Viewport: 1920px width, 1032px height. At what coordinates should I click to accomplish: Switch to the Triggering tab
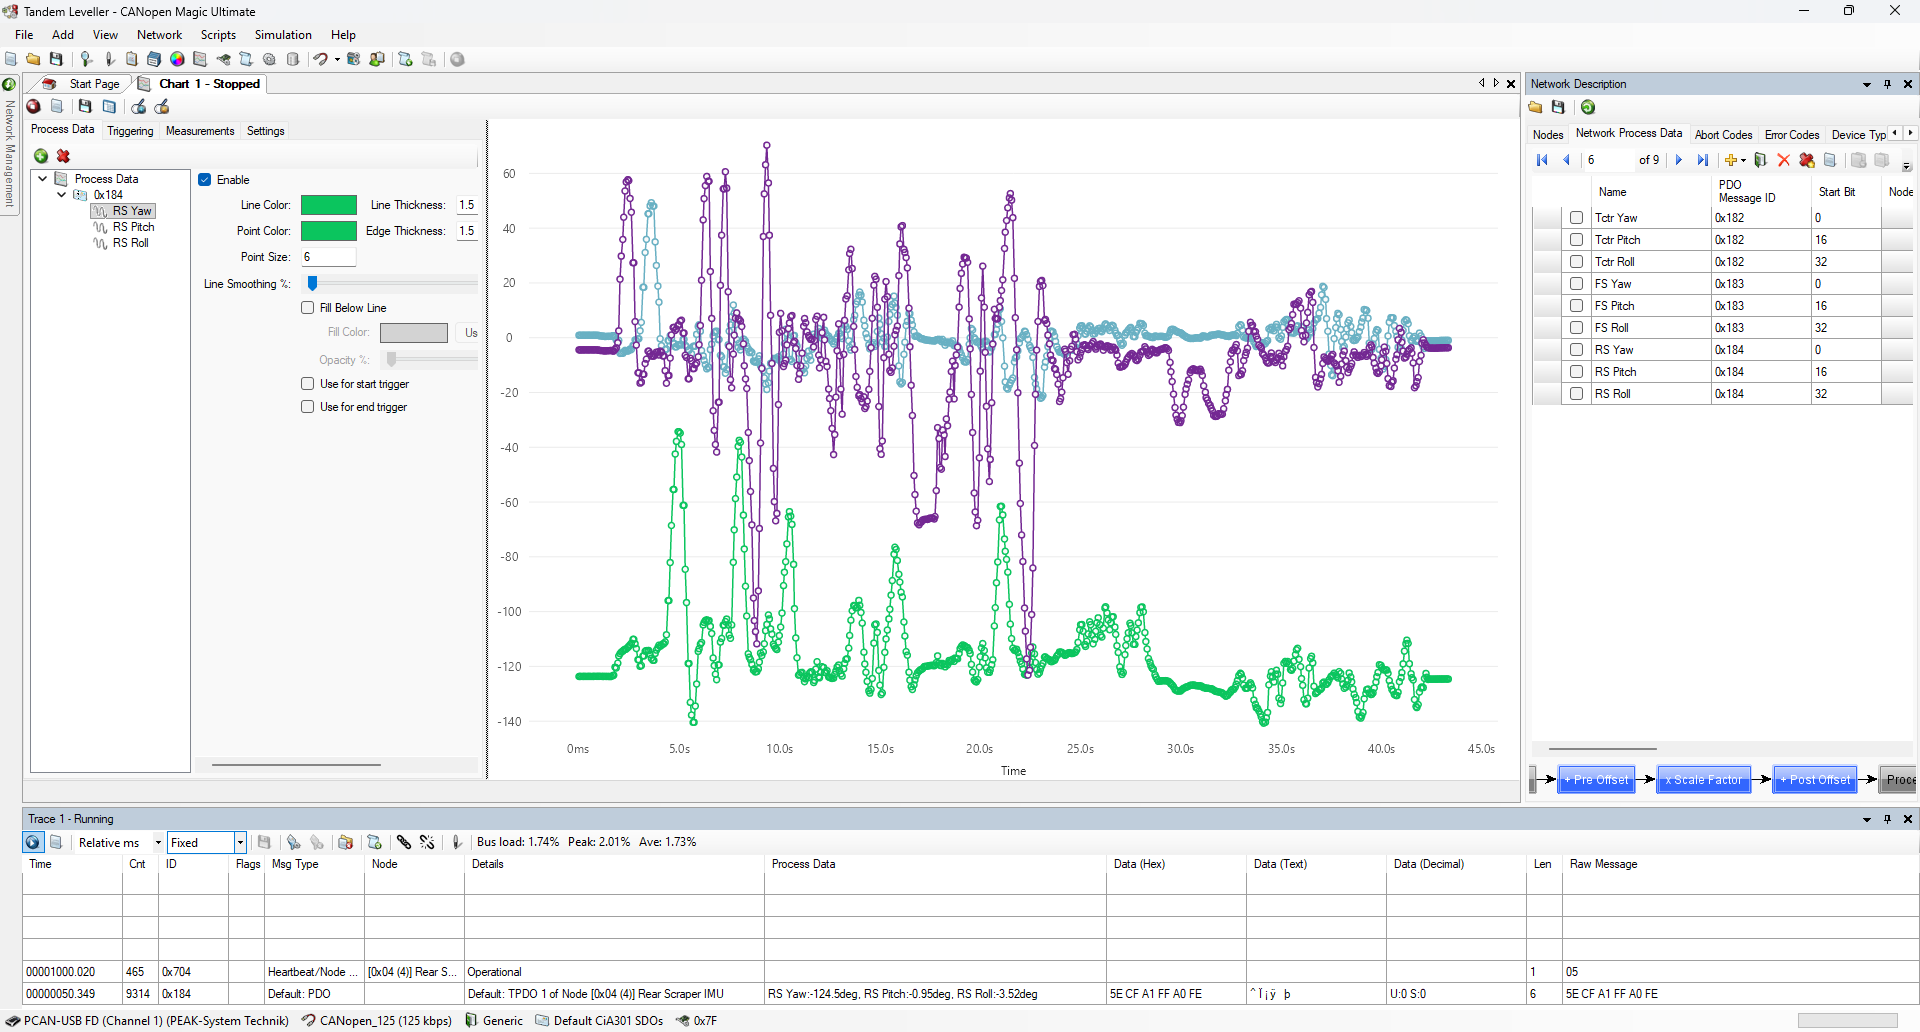130,131
